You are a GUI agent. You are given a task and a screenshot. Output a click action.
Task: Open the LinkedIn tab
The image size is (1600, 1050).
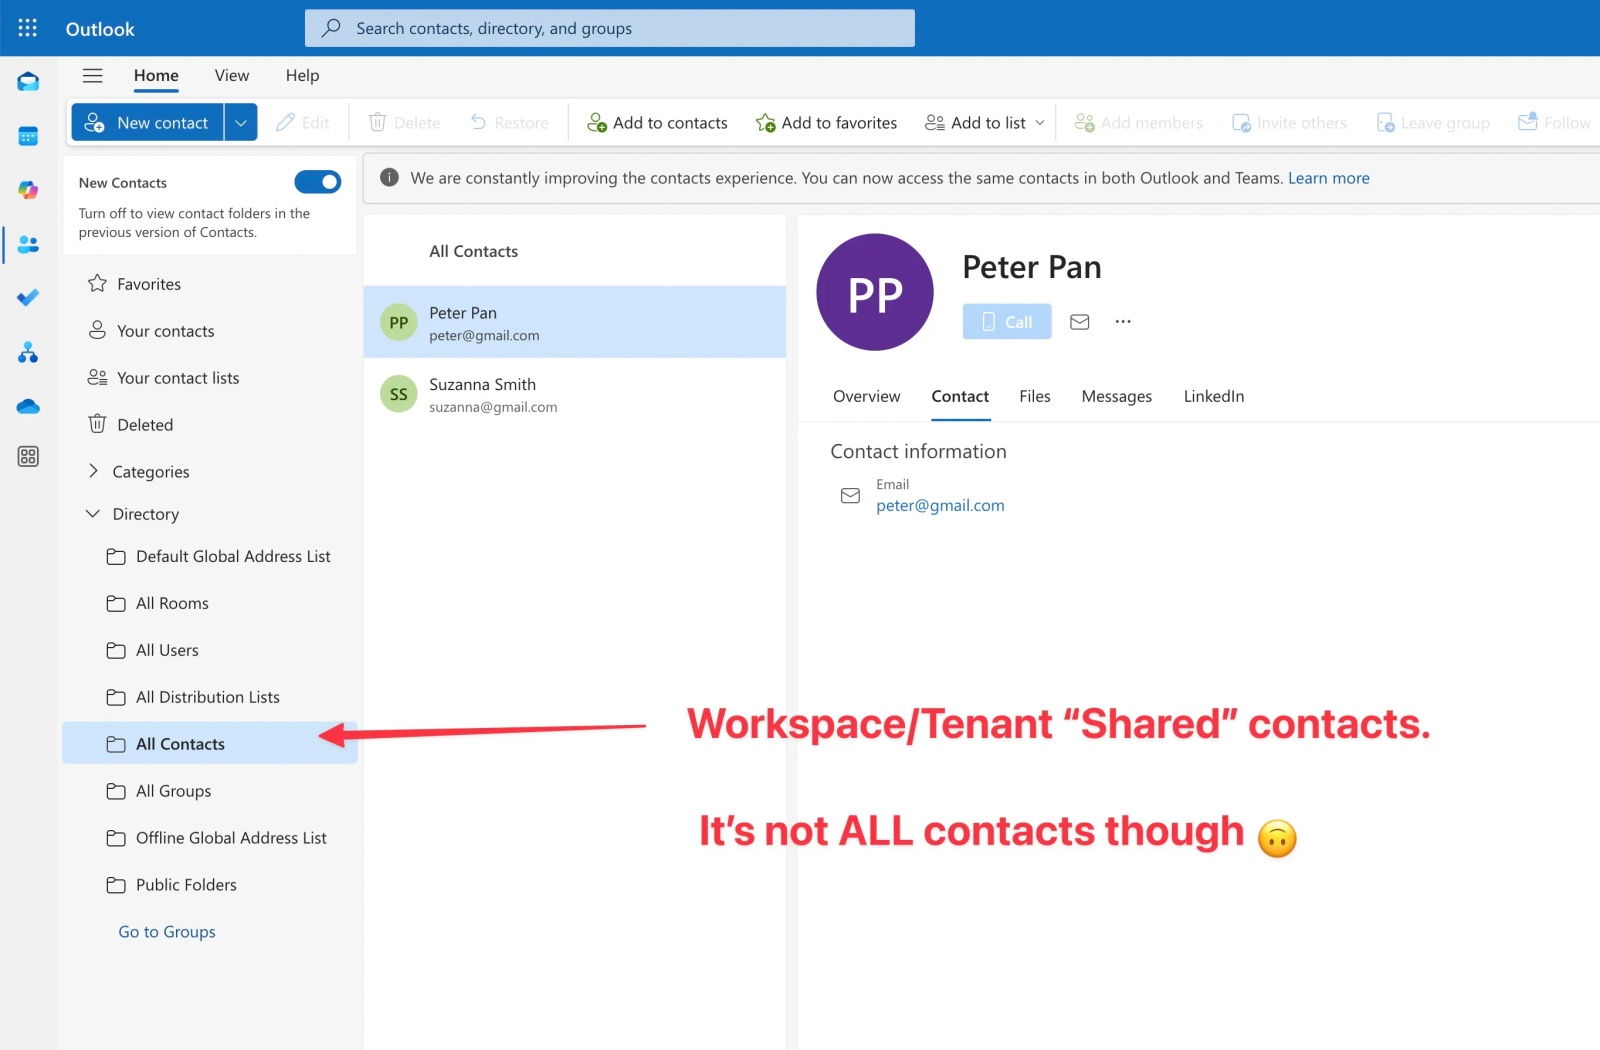click(1214, 396)
